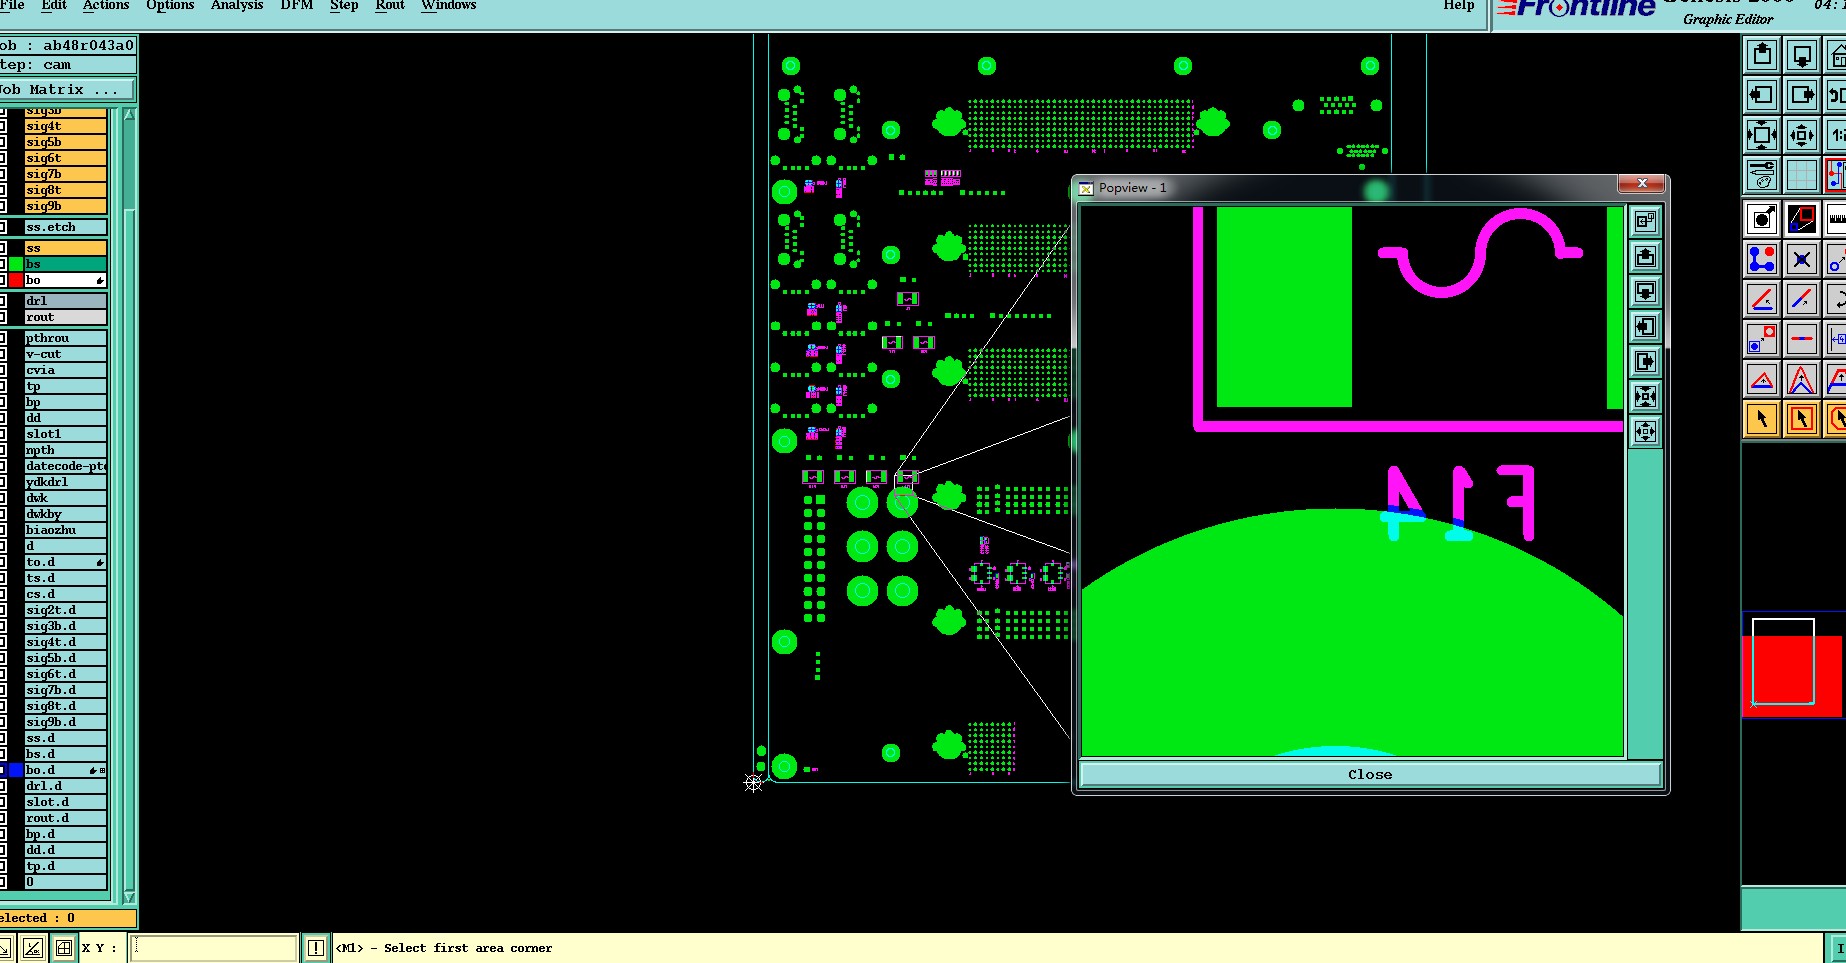The width and height of the screenshot is (1846, 963).
Task: Select the biaozhu layer row
Action: [x=66, y=530]
